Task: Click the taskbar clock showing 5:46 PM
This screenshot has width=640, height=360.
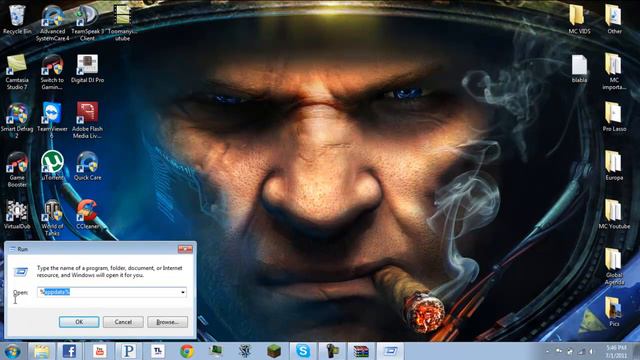Action: coord(616,351)
